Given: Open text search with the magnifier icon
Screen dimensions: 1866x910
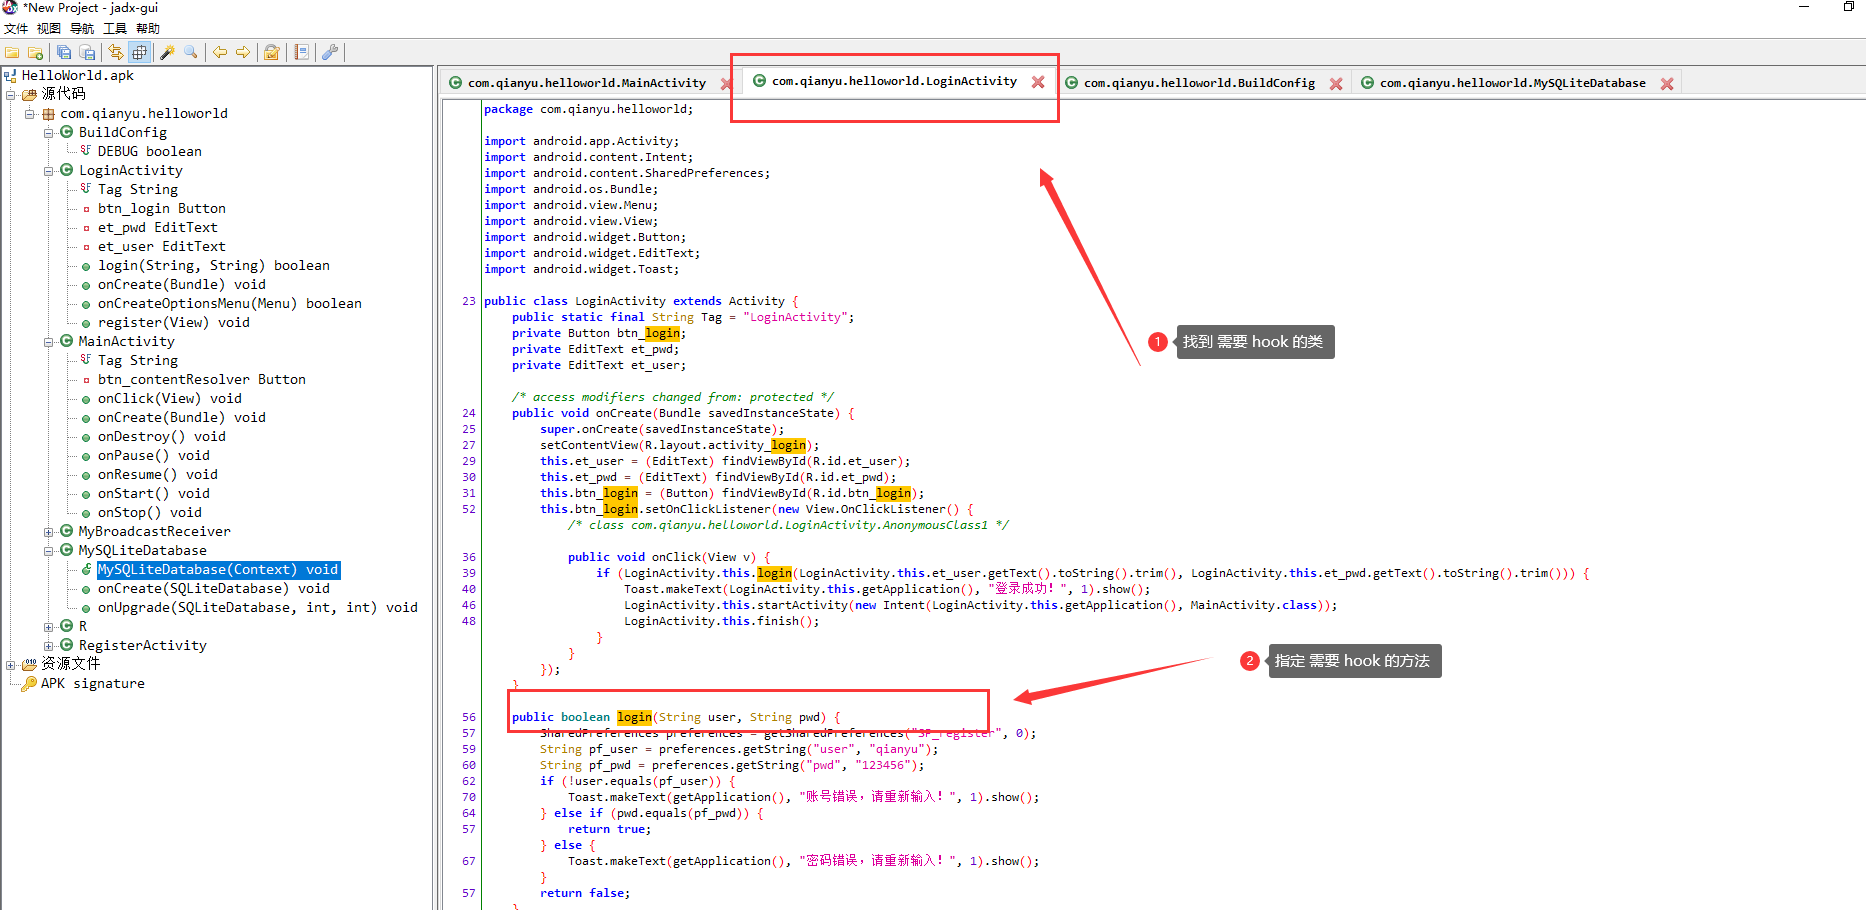Looking at the screenshot, I should coord(190,52).
